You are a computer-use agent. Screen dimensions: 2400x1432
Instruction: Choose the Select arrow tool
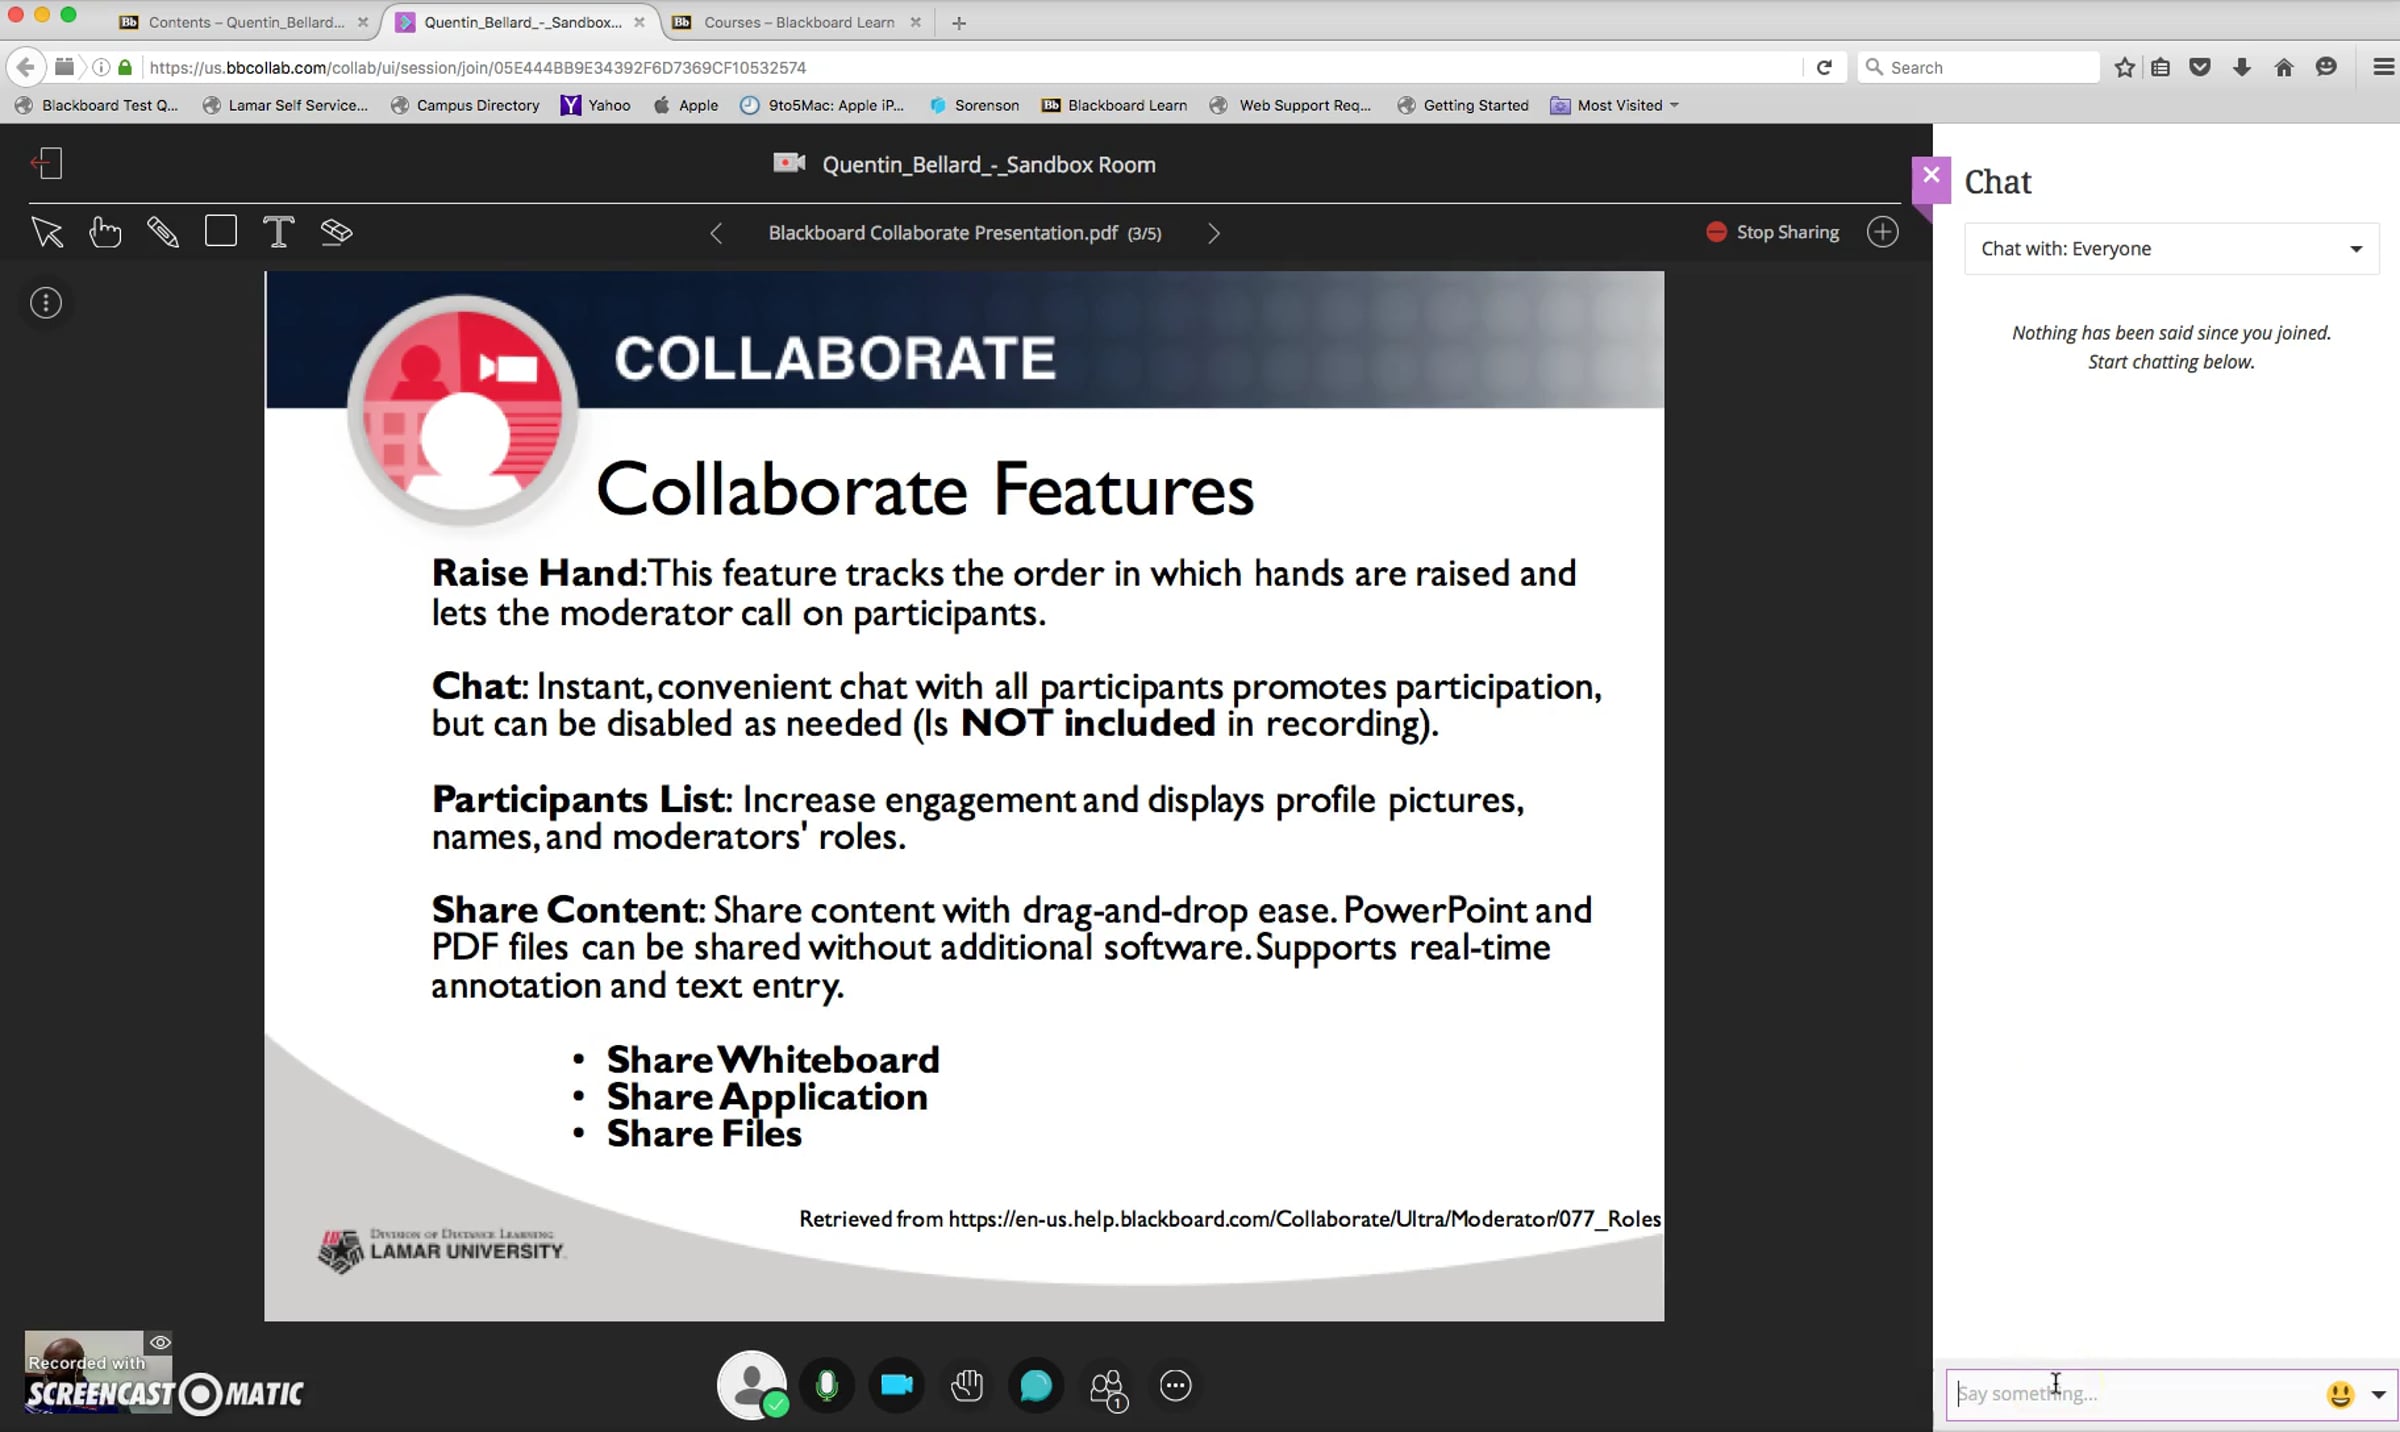(x=47, y=232)
